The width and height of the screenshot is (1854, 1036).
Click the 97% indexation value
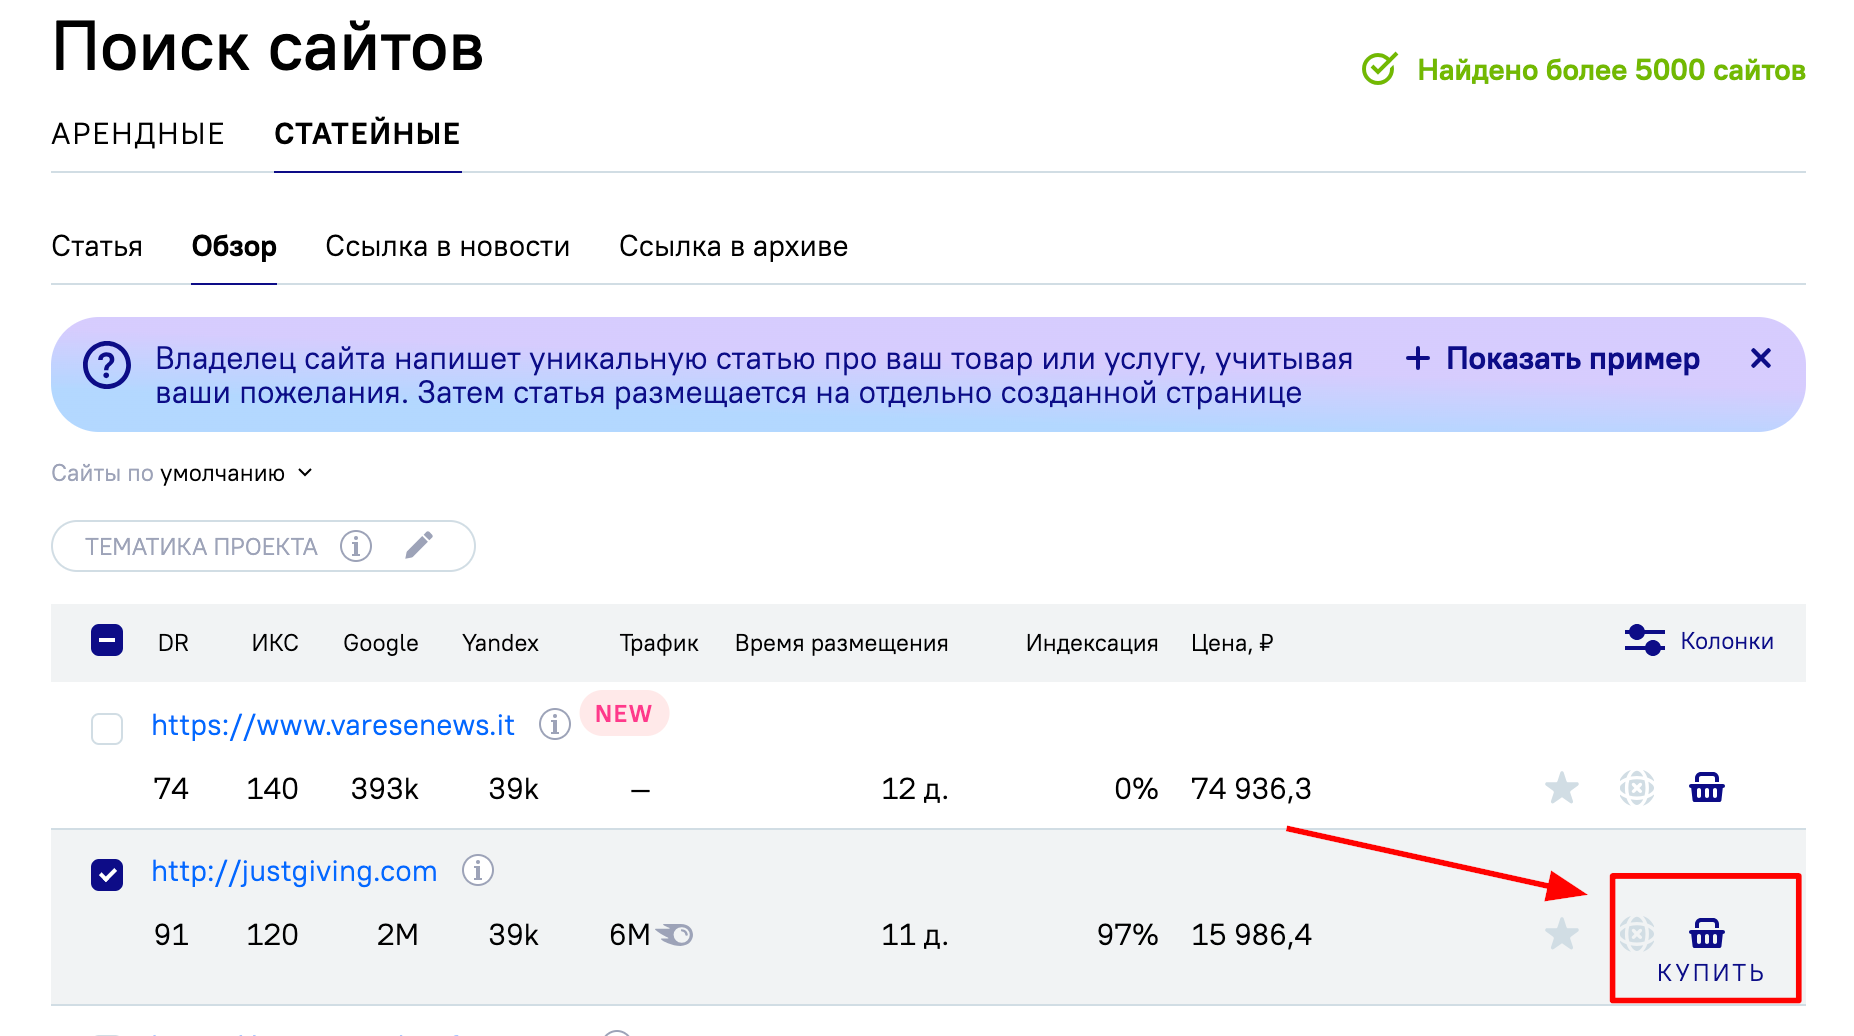[x=1127, y=935]
